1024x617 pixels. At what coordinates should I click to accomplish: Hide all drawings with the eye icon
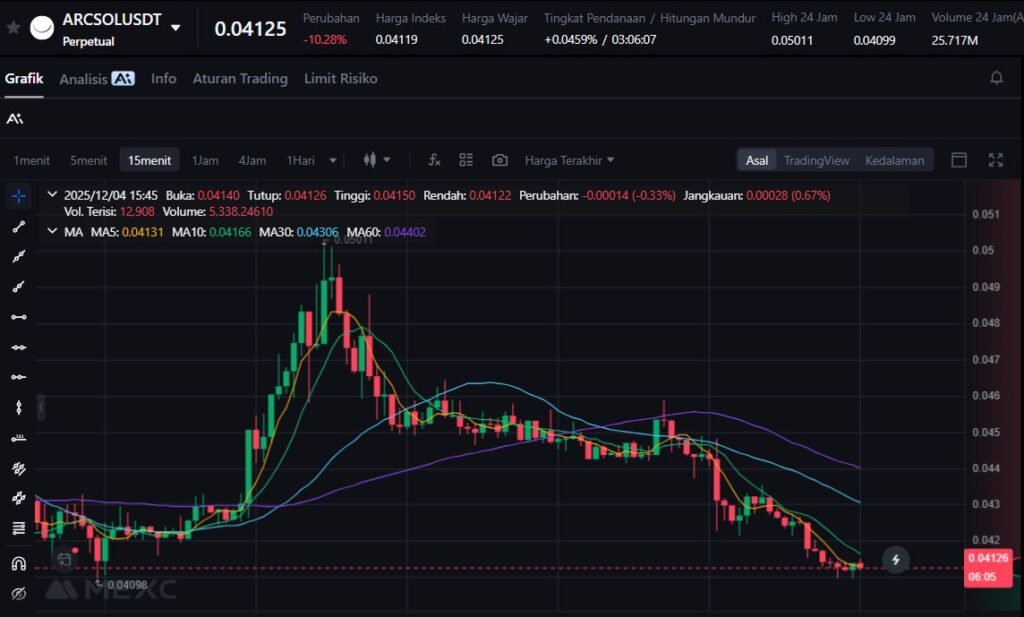click(18, 594)
